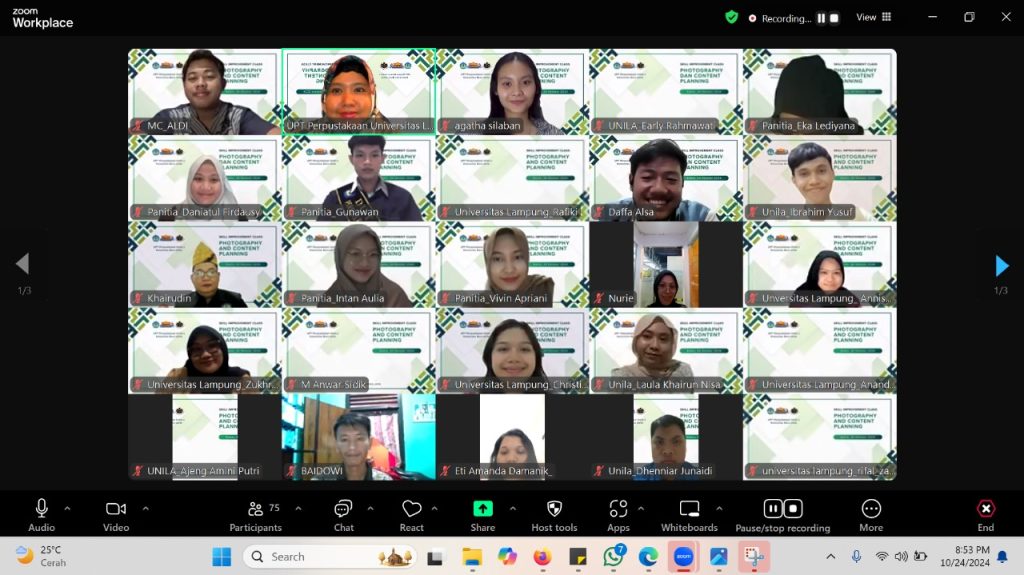Image resolution: width=1024 pixels, height=575 pixels.
Task: Open Host tools shield icon
Action: pyautogui.click(x=554, y=509)
